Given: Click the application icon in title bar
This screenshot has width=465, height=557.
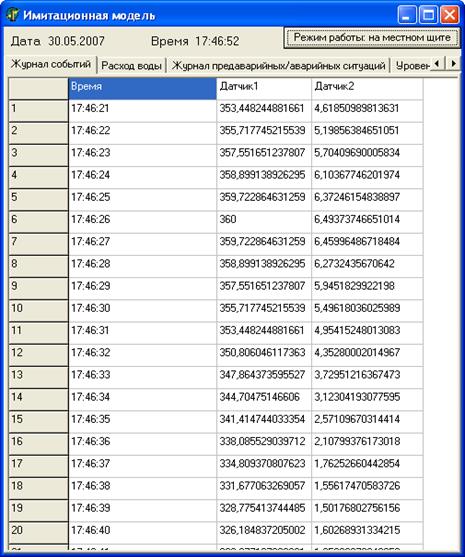Looking at the screenshot, I should [x=13, y=15].
